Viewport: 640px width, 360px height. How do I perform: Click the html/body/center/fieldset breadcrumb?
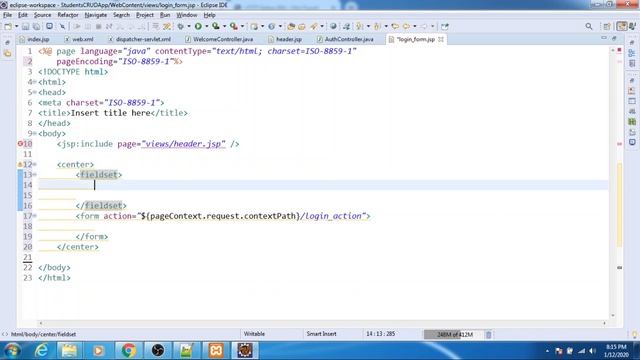click(x=43, y=334)
